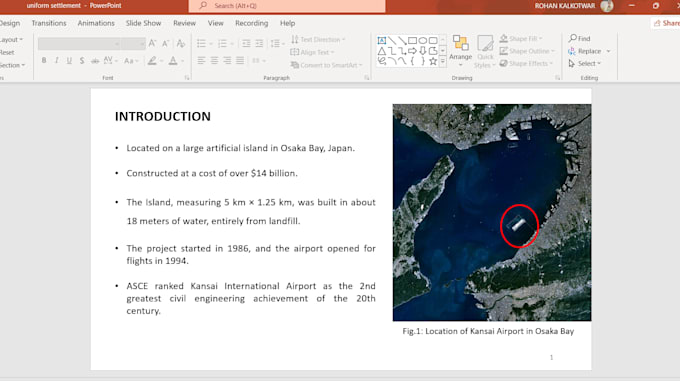Open the font size combo box

[133, 44]
